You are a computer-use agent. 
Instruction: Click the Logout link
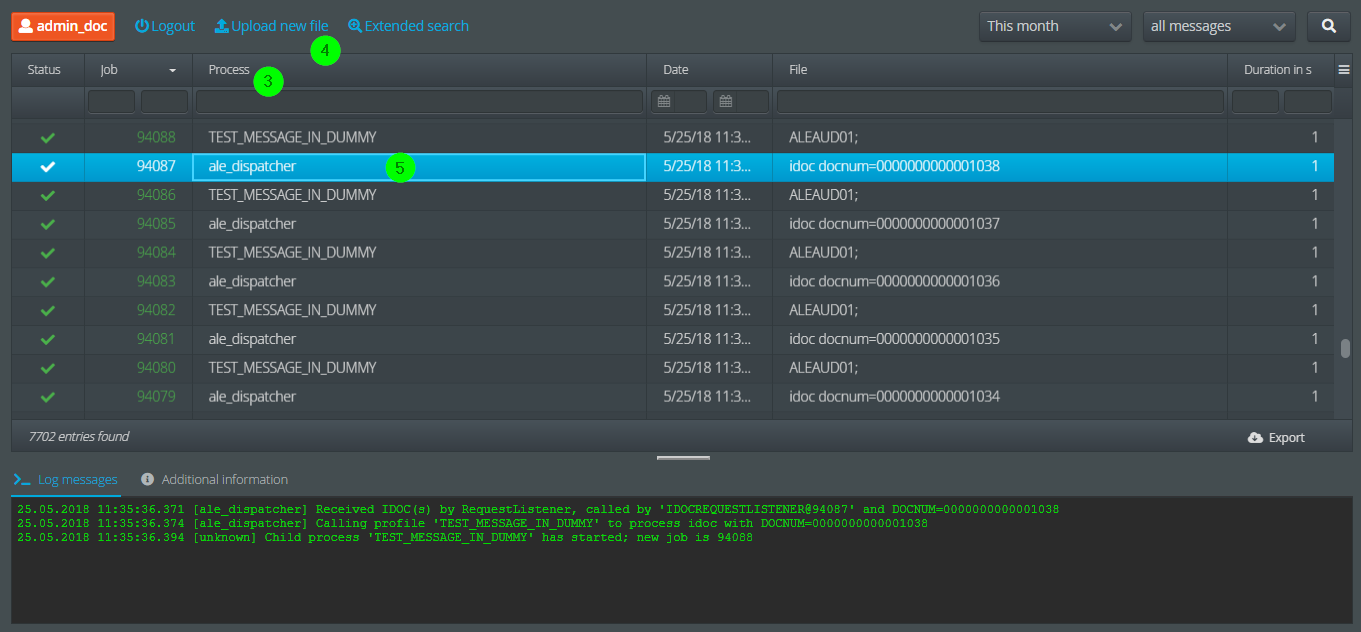pyautogui.click(x=165, y=26)
